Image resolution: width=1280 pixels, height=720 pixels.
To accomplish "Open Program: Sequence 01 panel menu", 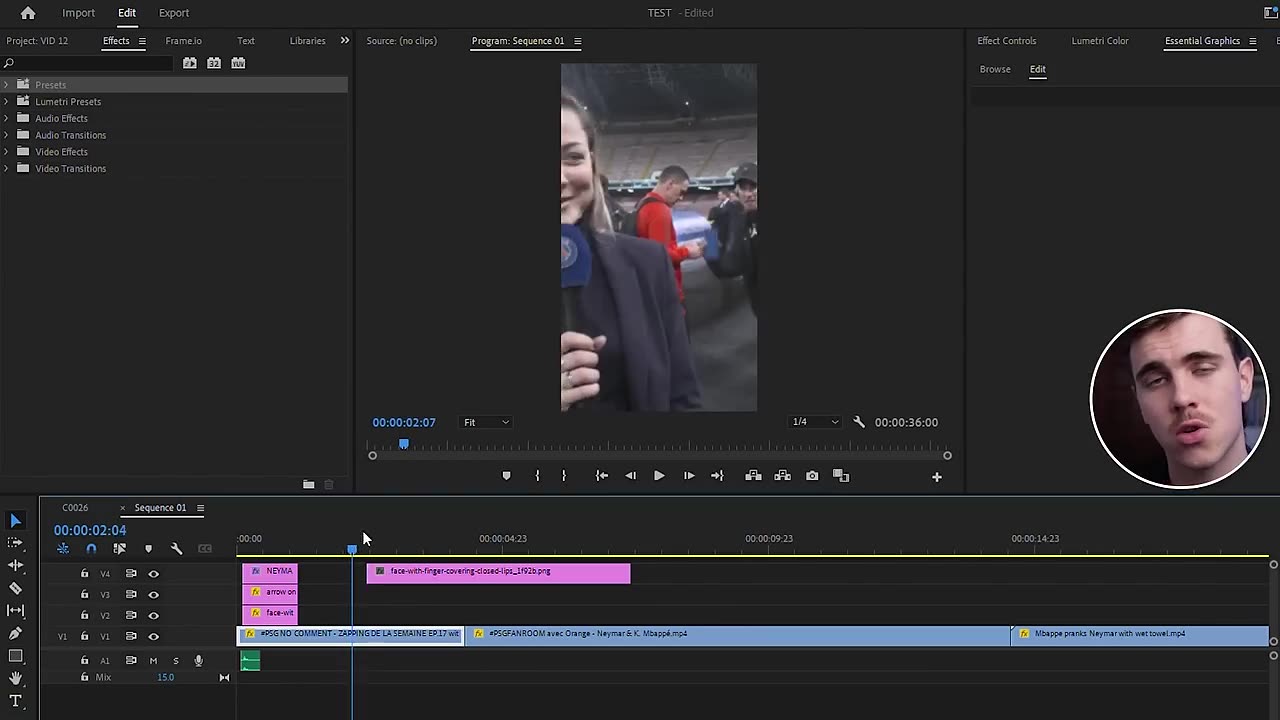I will (x=577, y=41).
